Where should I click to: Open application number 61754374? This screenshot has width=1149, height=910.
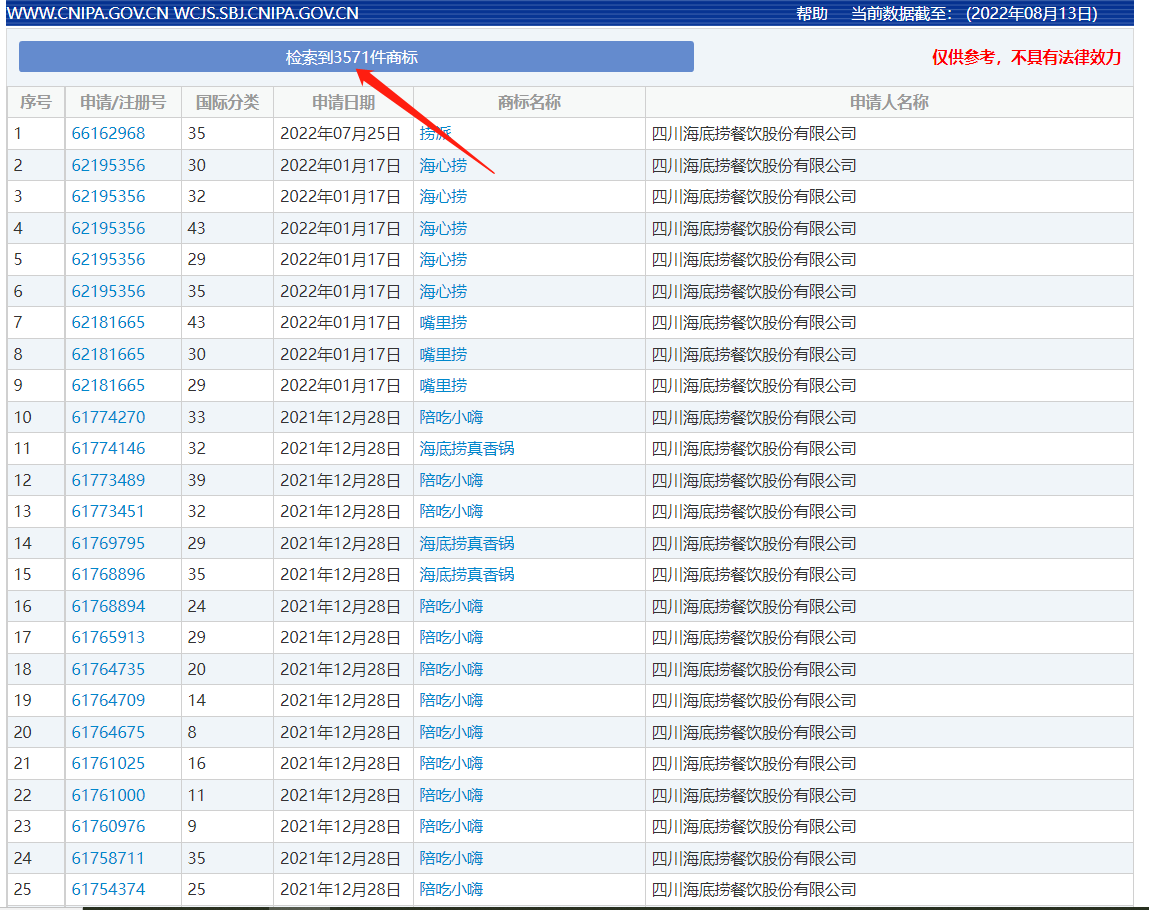coord(108,889)
